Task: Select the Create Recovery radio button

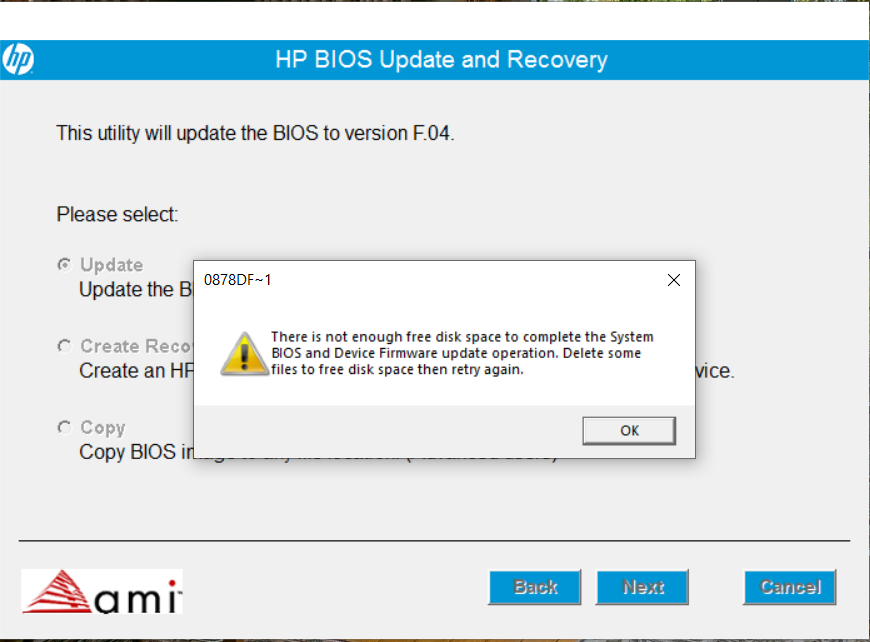Action: coord(64,346)
